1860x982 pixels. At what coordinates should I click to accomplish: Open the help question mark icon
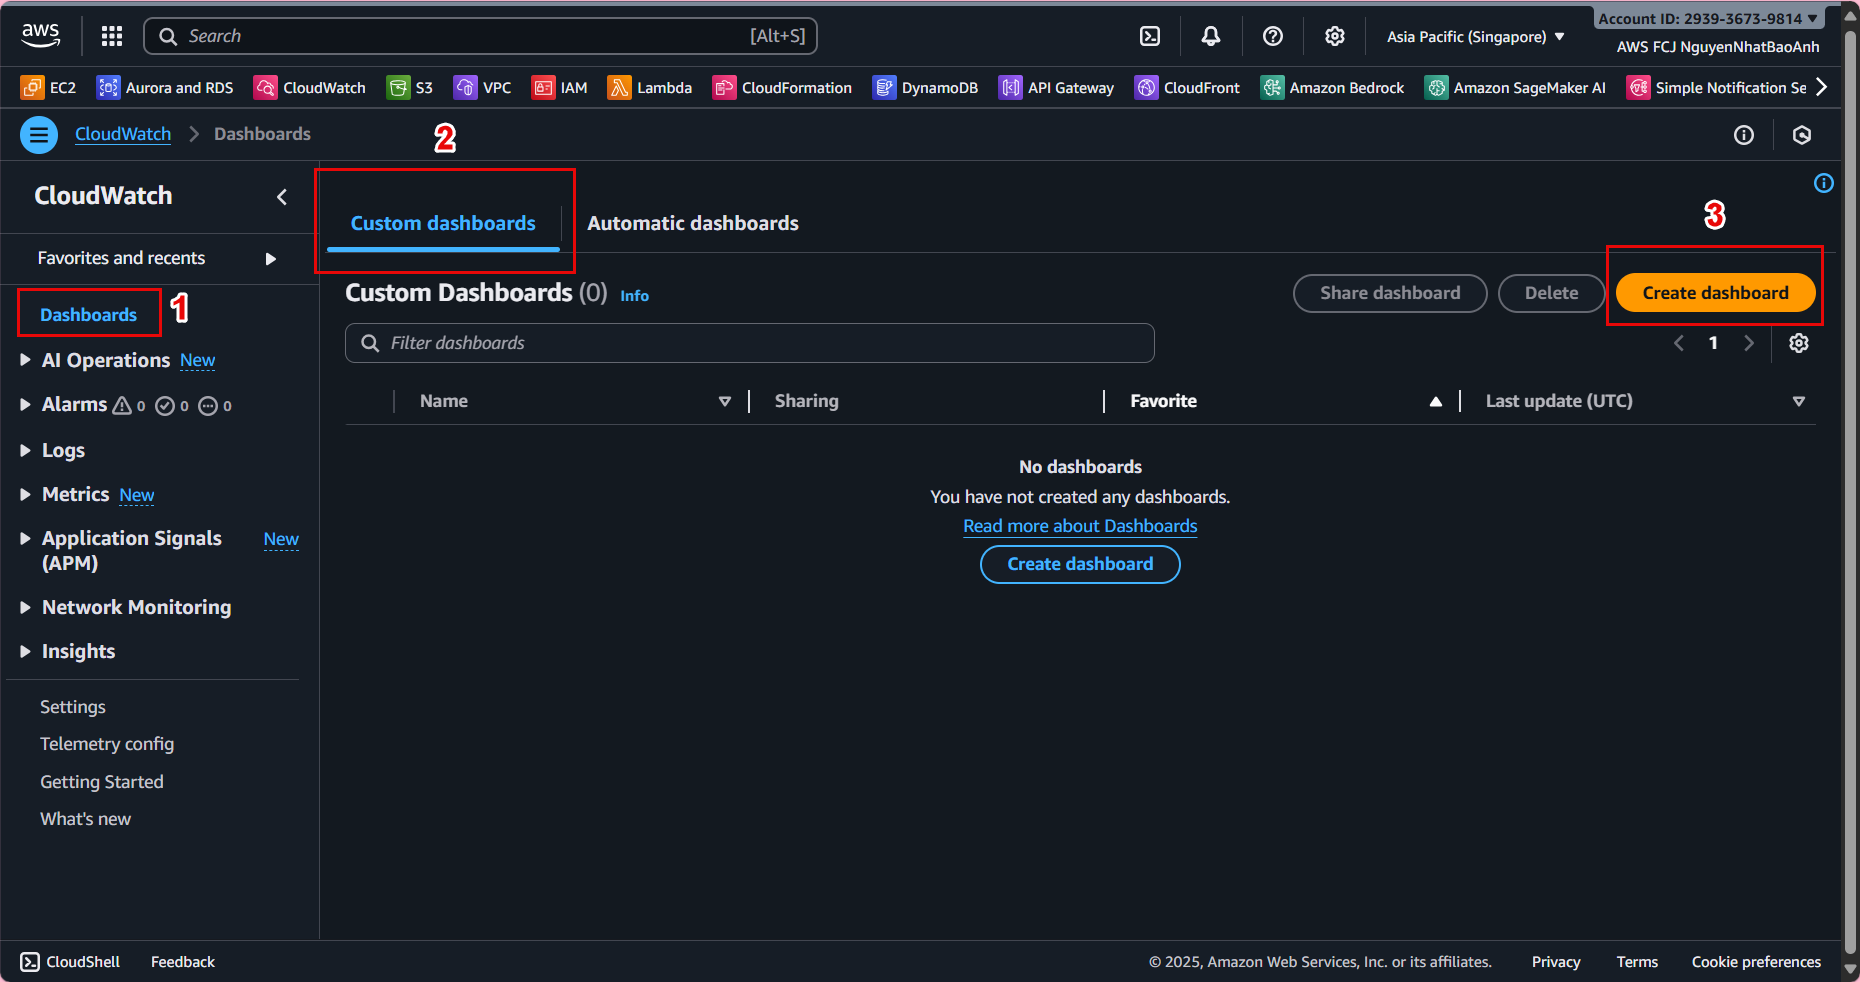tap(1273, 36)
